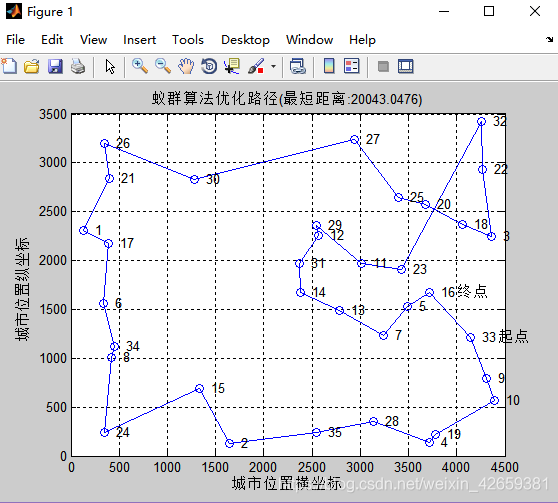Activate the Zoom In tool
Image resolution: width=558 pixels, height=503 pixels.
click(140, 66)
